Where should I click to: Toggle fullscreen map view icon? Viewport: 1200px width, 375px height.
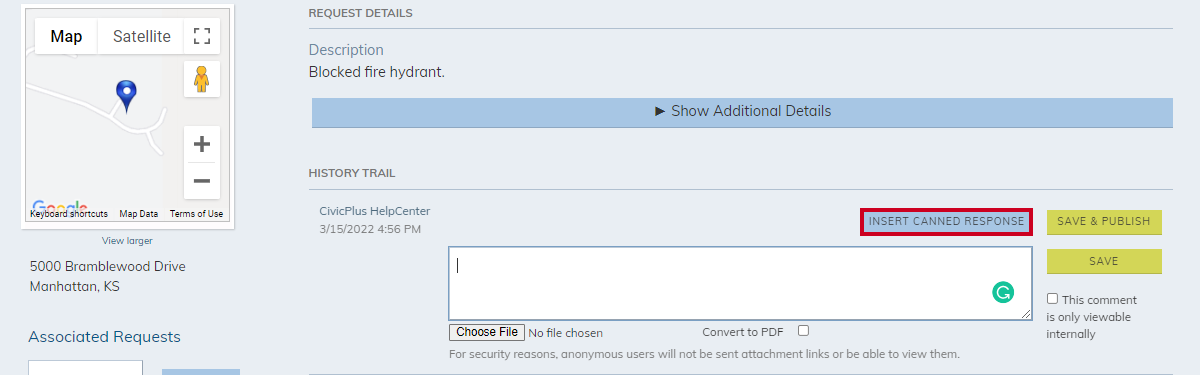pos(202,36)
